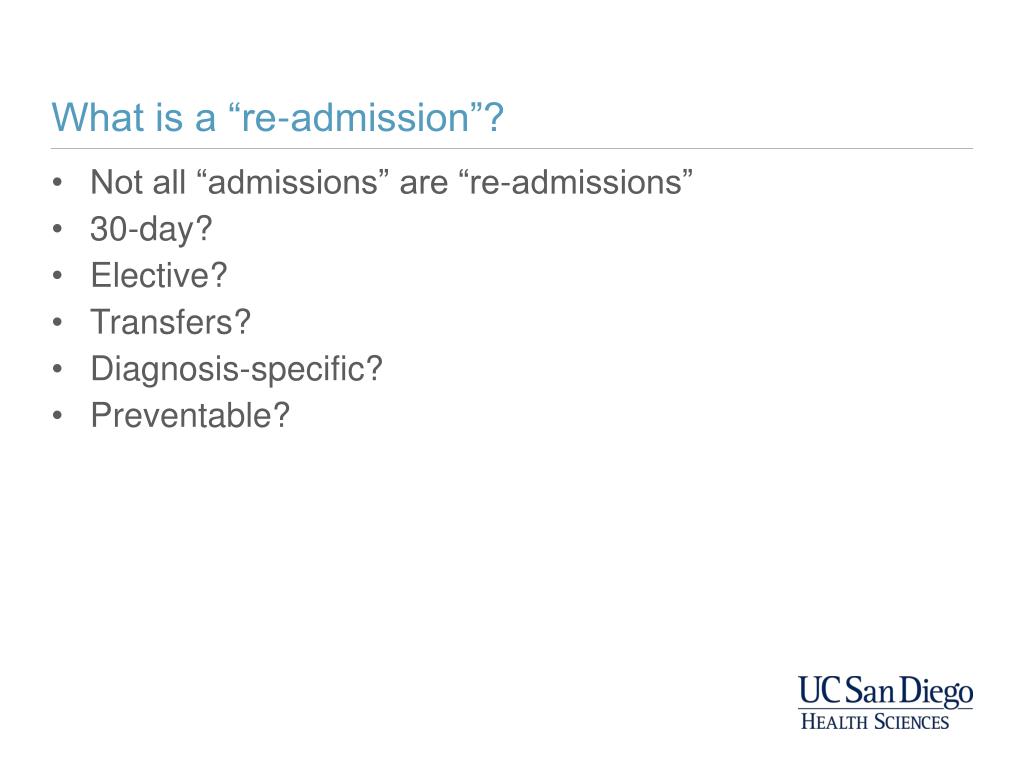Click the word "San Diego" in logo
This screenshot has height=768, width=1024.
coord(909,692)
